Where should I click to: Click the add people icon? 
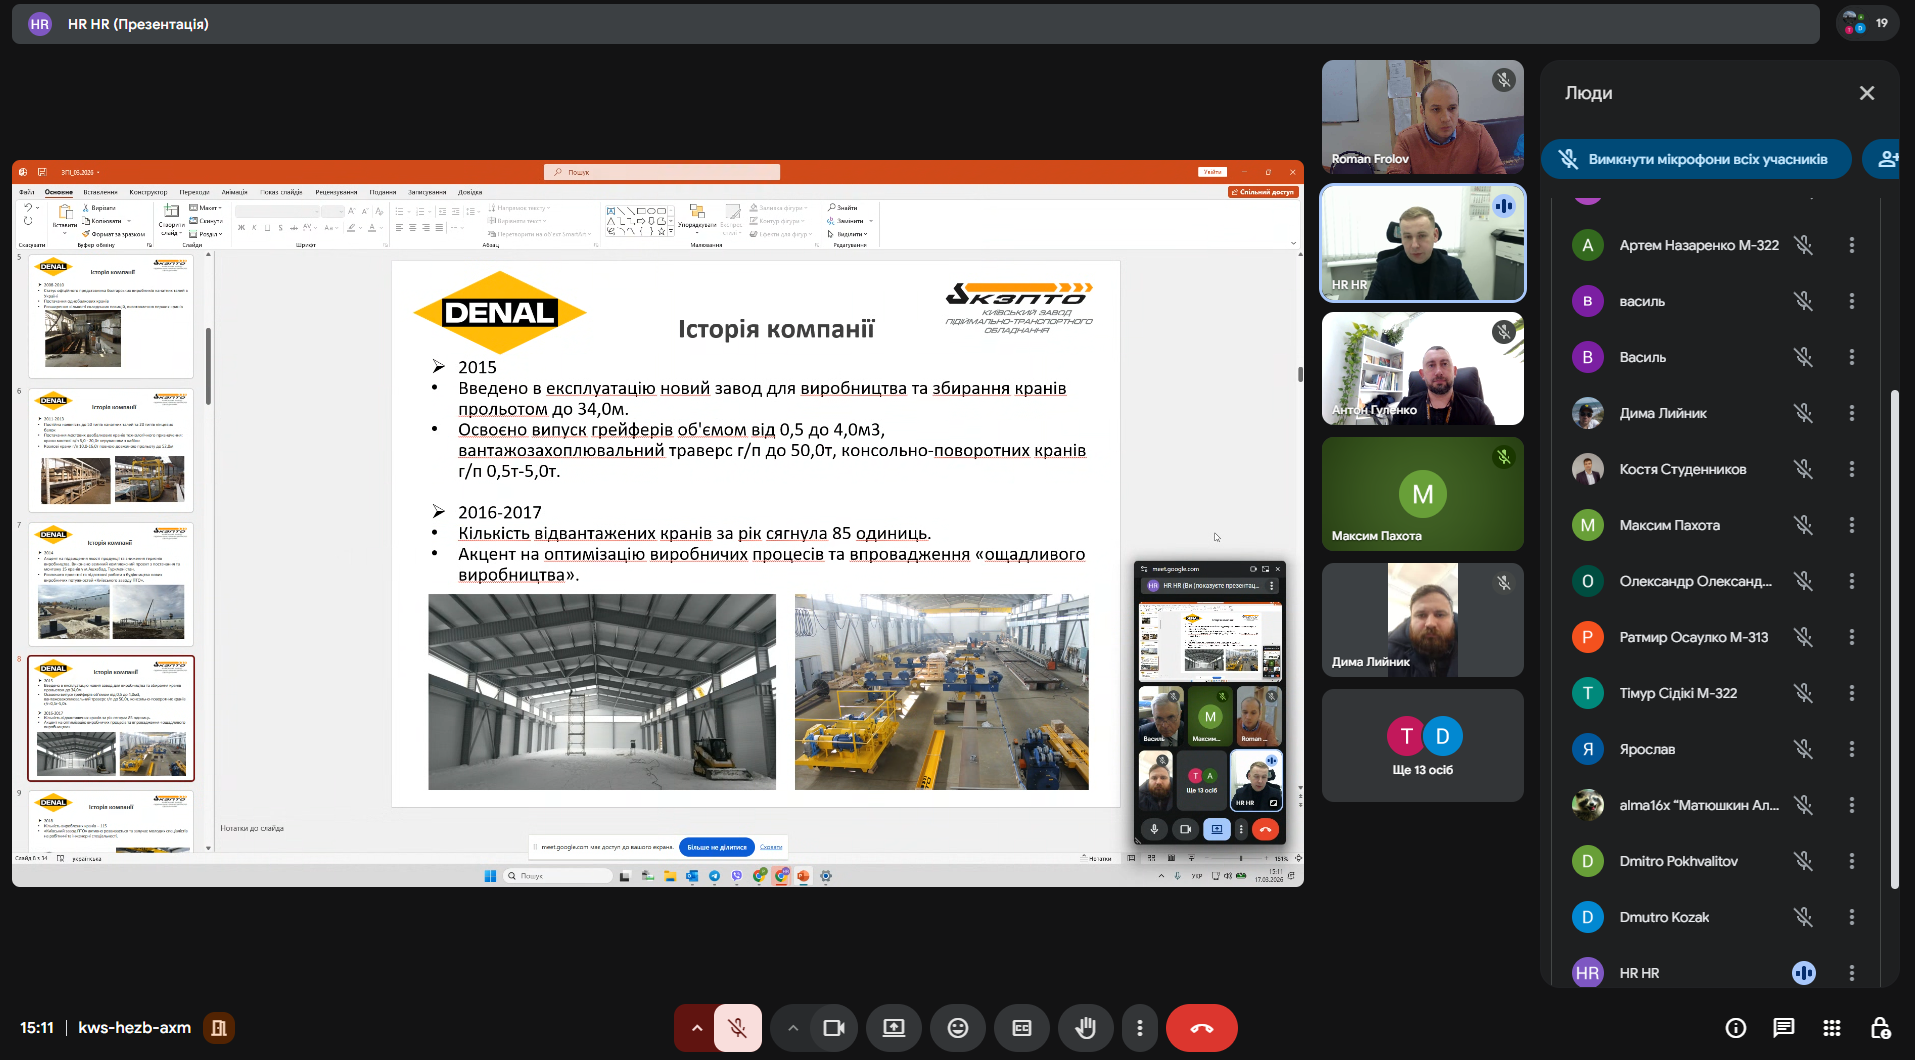1886,159
